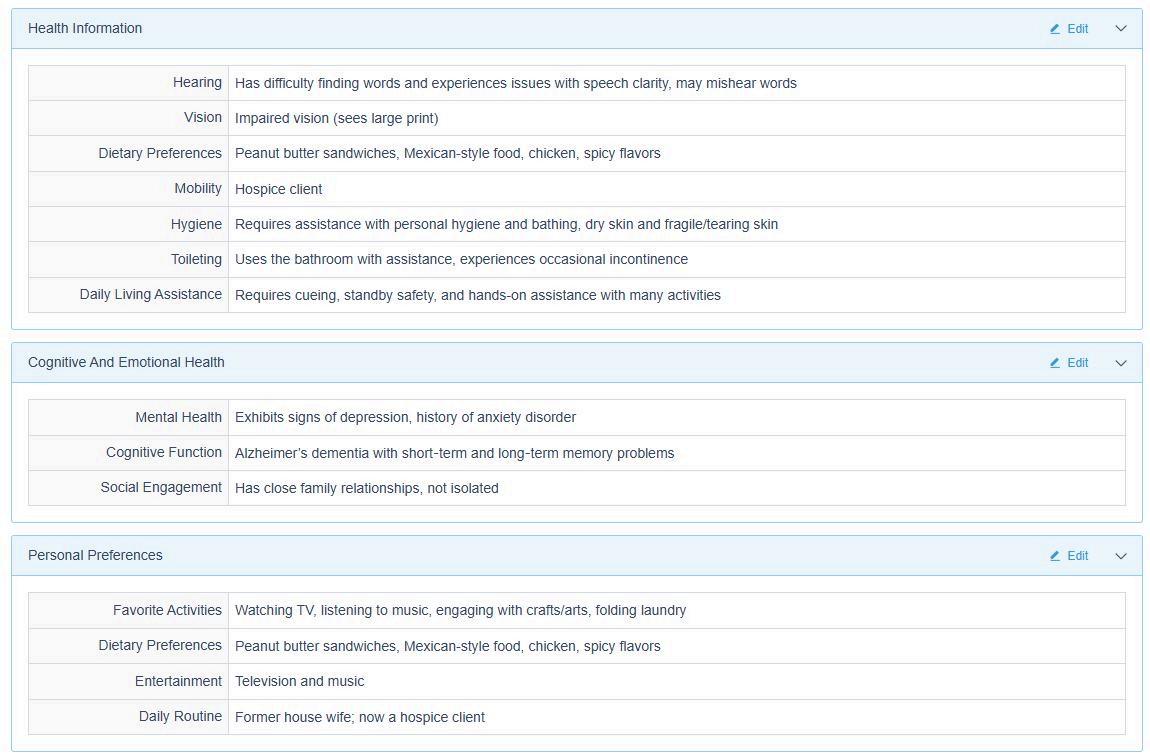The image size is (1150, 755).
Task: Click the Health Information panel title
Action: (x=85, y=28)
